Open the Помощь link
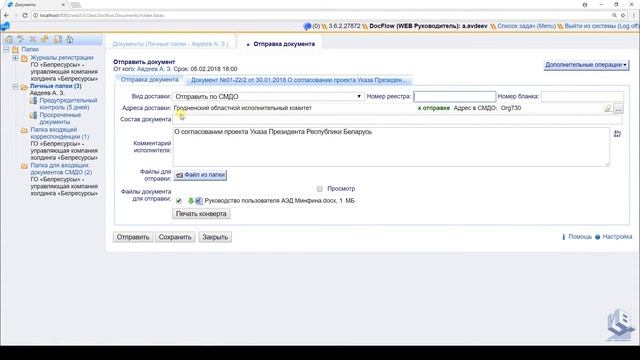 (x=580, y=237)
